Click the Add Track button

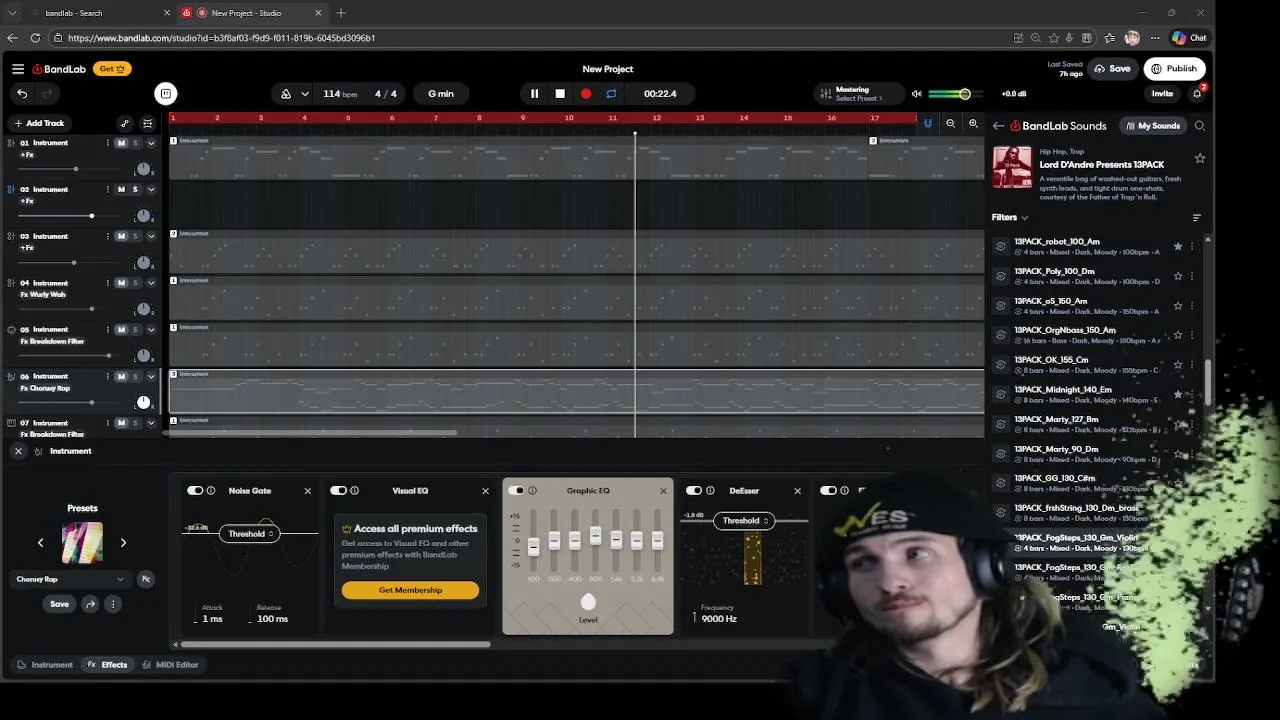(38, 124)
